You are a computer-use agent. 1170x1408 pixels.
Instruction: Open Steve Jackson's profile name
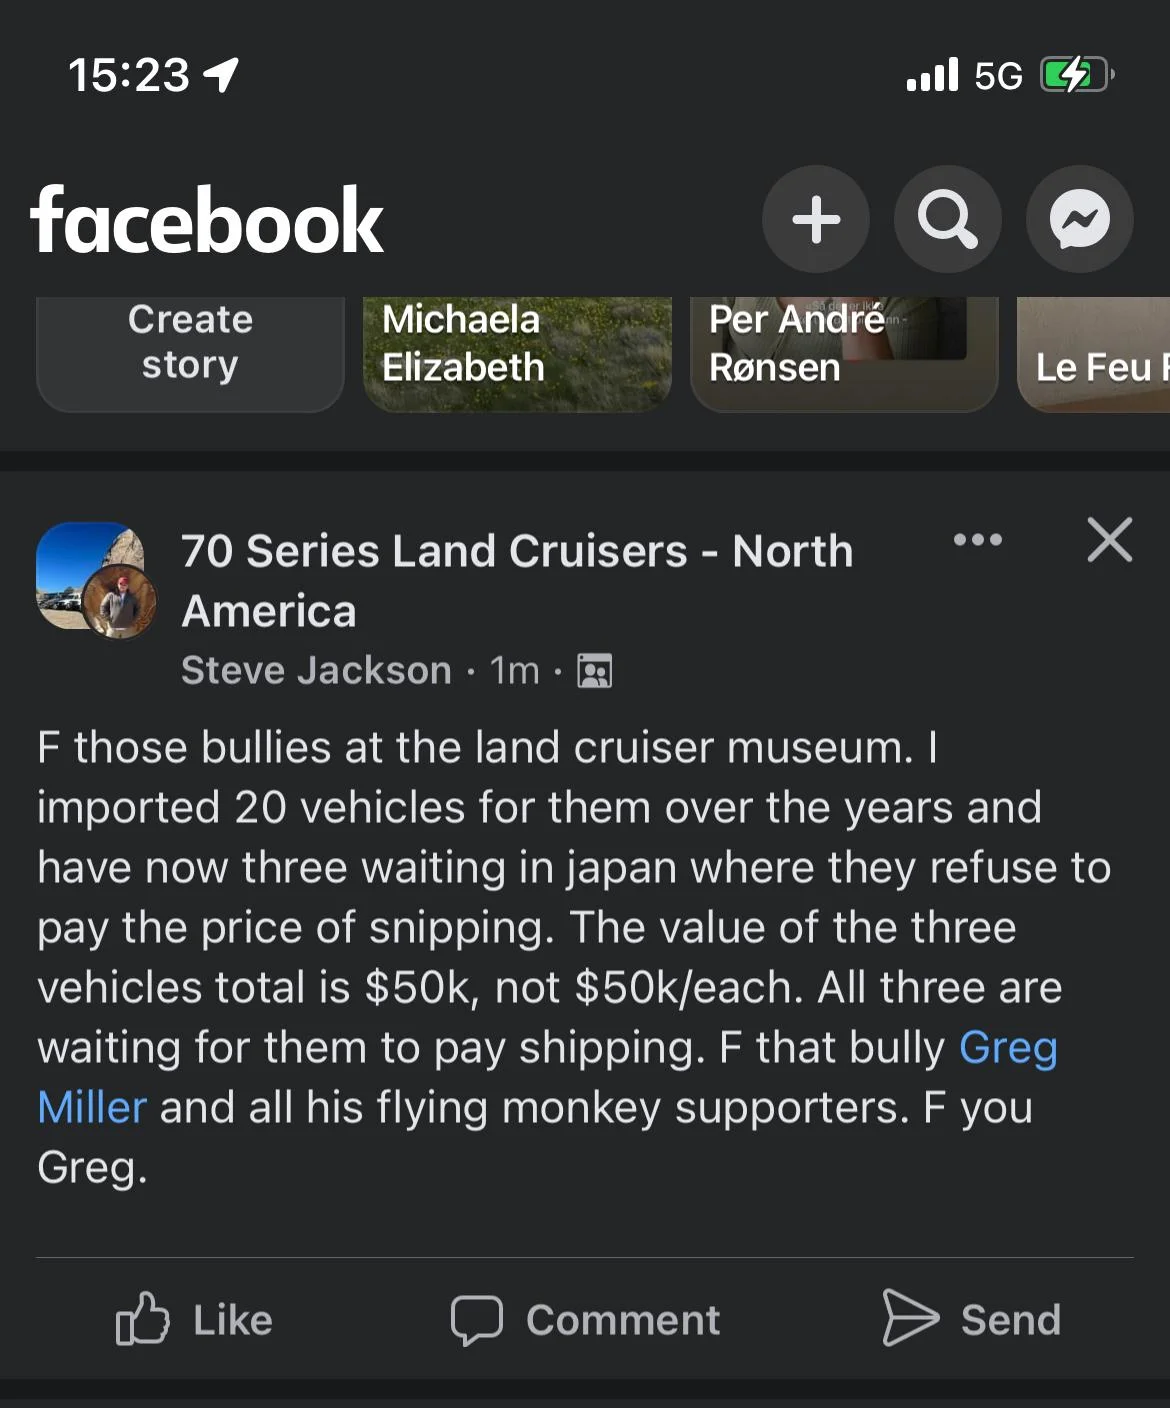pyautogui.click(x=316, y=670)
